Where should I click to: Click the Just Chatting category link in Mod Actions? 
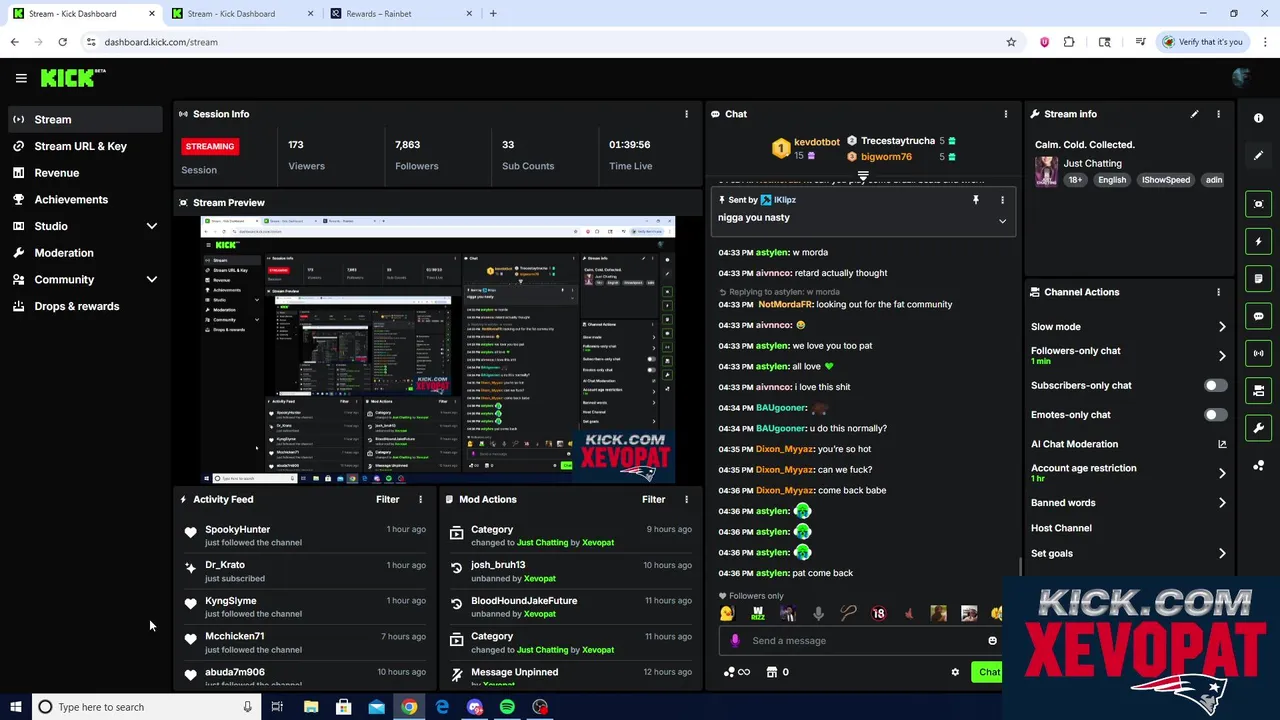coord(542,543)
